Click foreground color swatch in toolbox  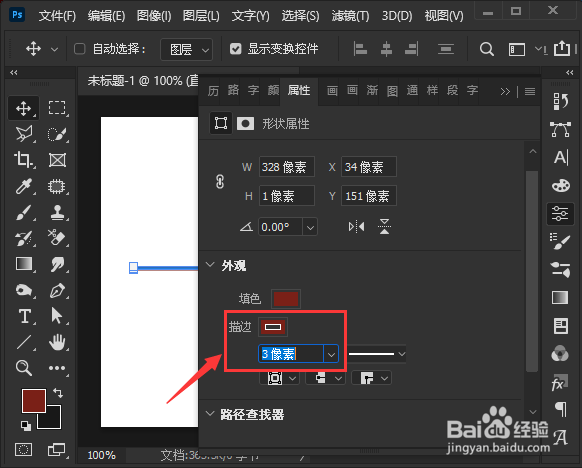(34, 401)
